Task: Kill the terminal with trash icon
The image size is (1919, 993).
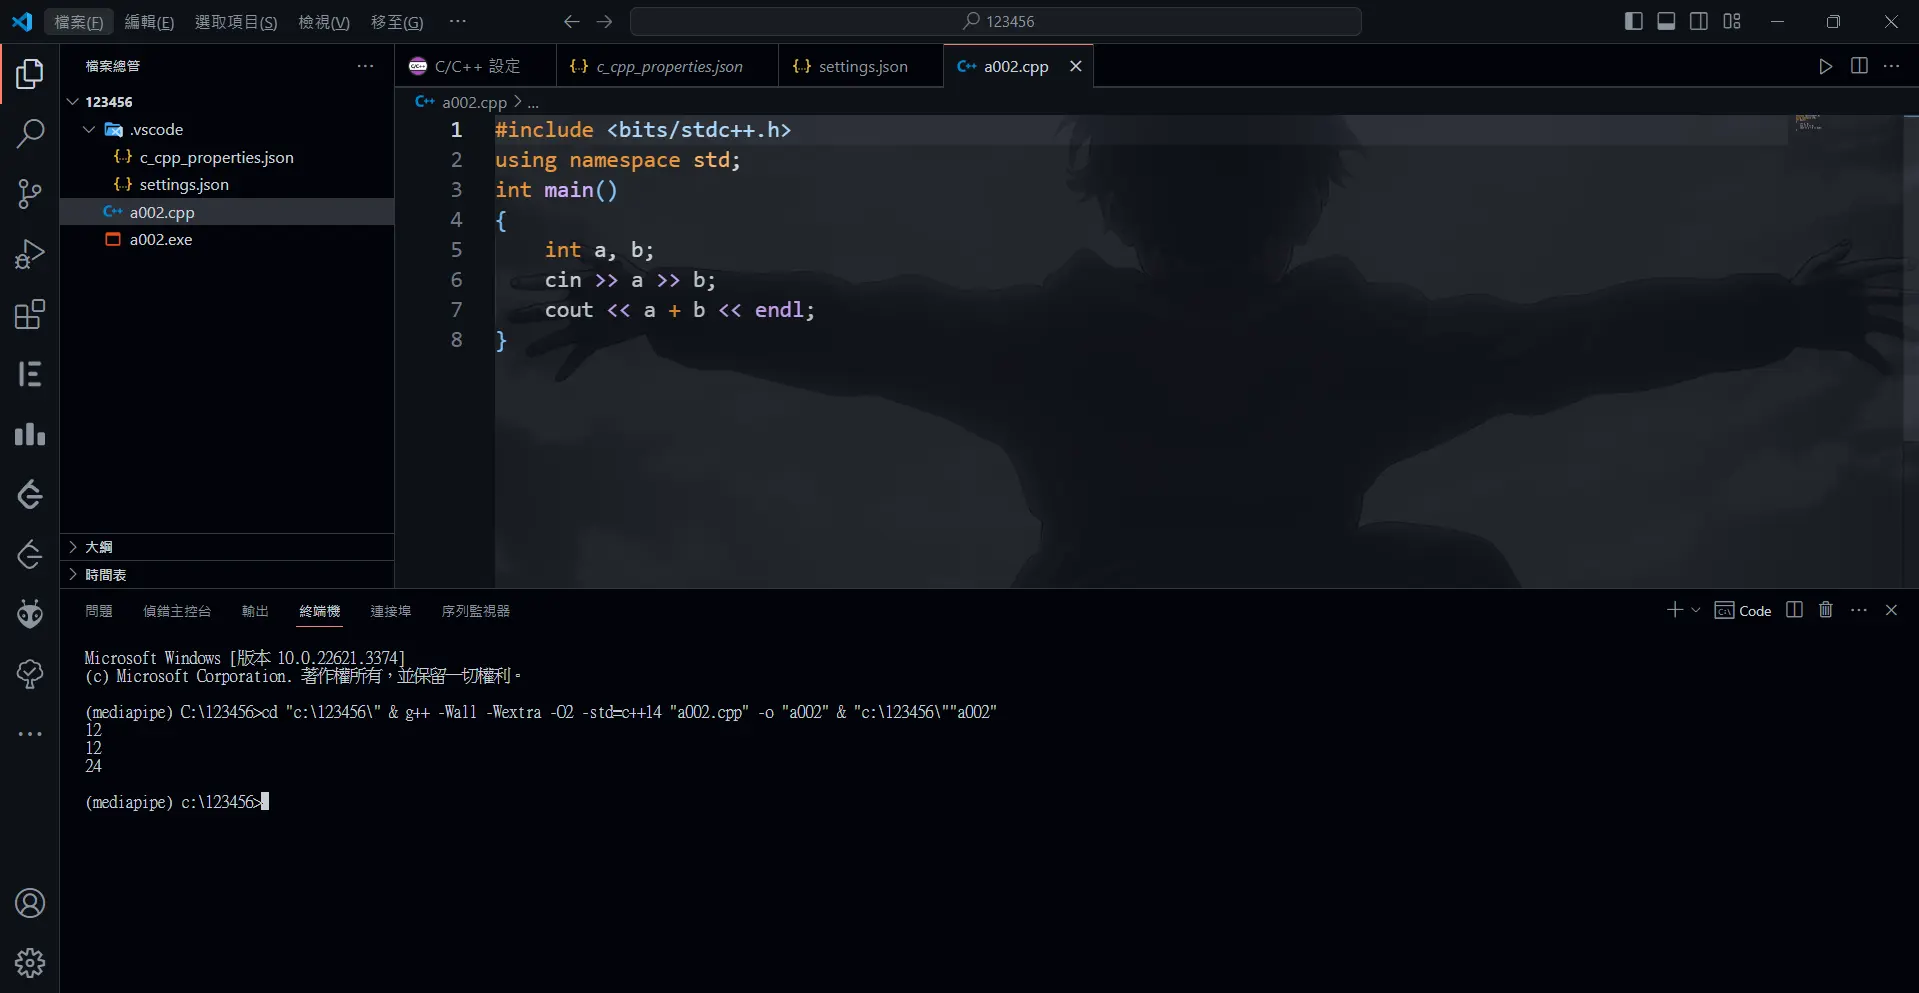Action: click(1825, 610)
